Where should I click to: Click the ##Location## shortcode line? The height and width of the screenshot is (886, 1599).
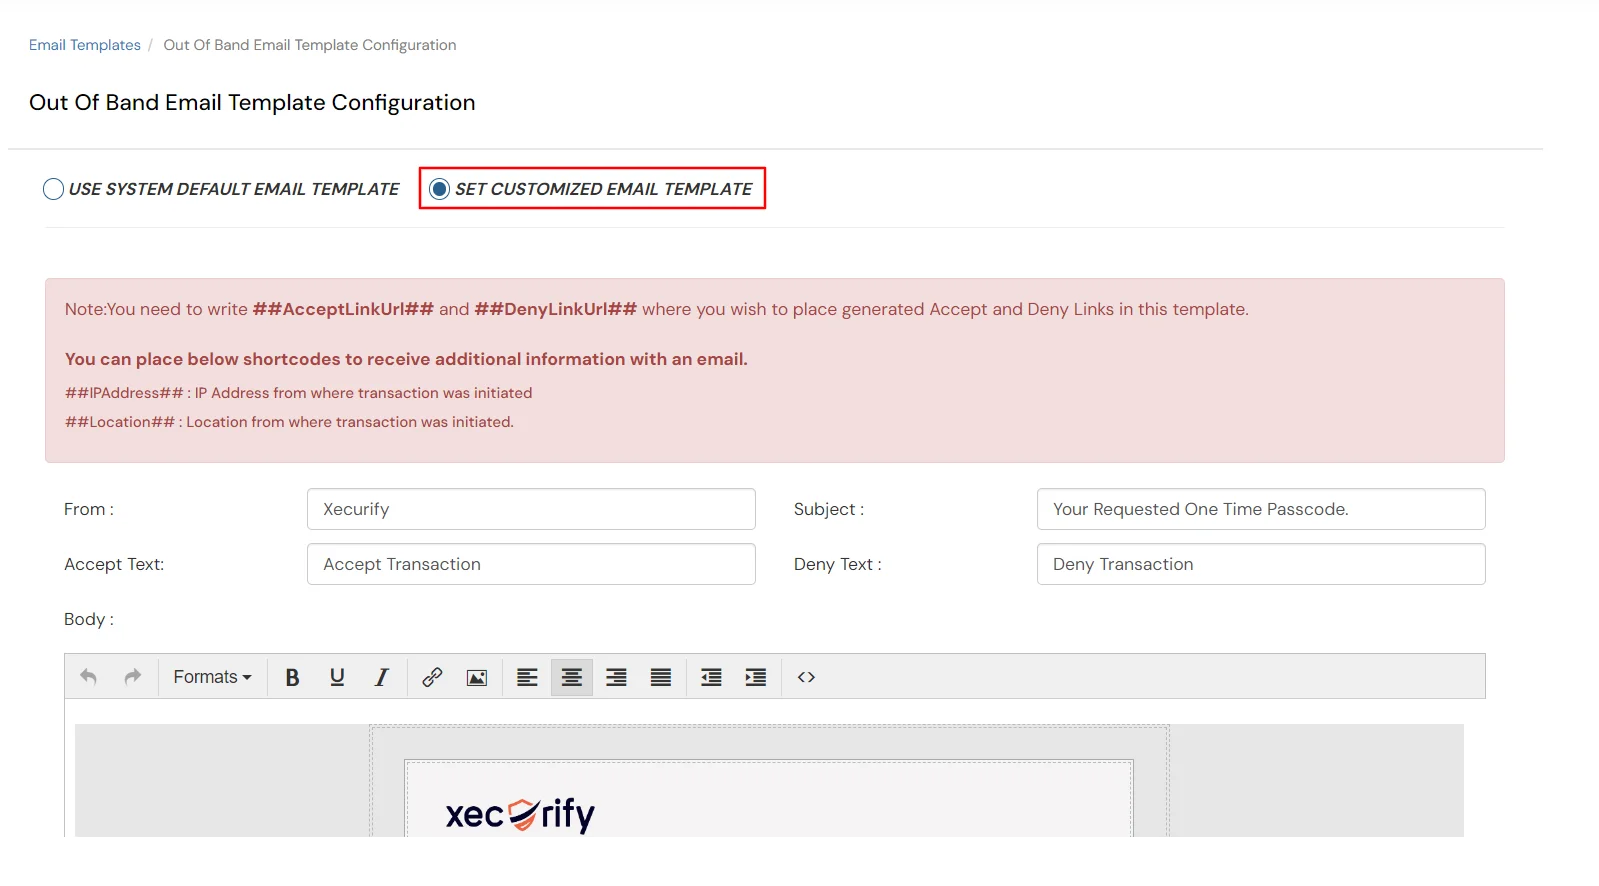click(x=289, y=422)
